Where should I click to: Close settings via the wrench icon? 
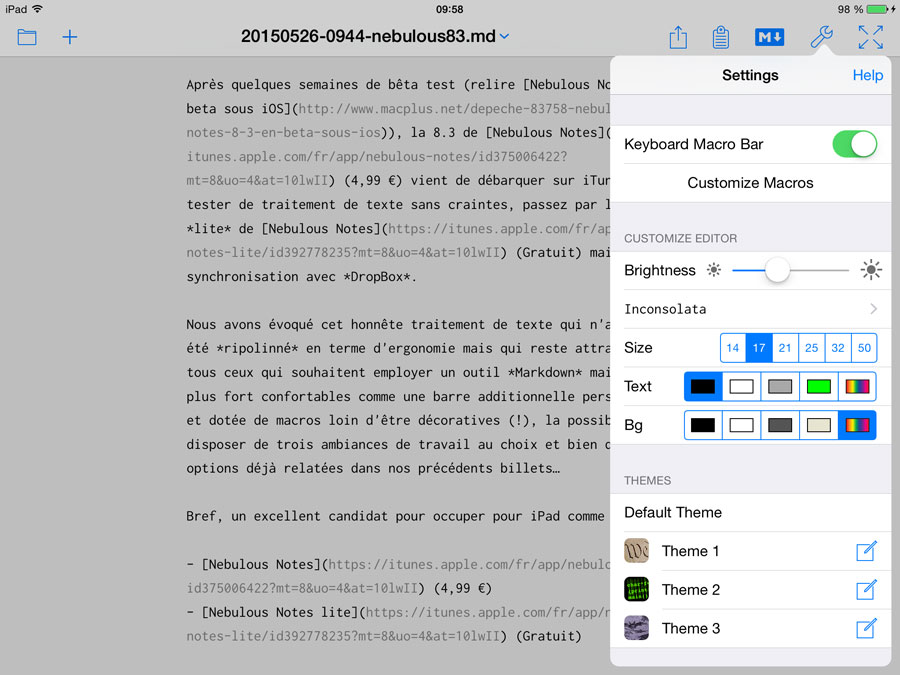tap(821, 37)
